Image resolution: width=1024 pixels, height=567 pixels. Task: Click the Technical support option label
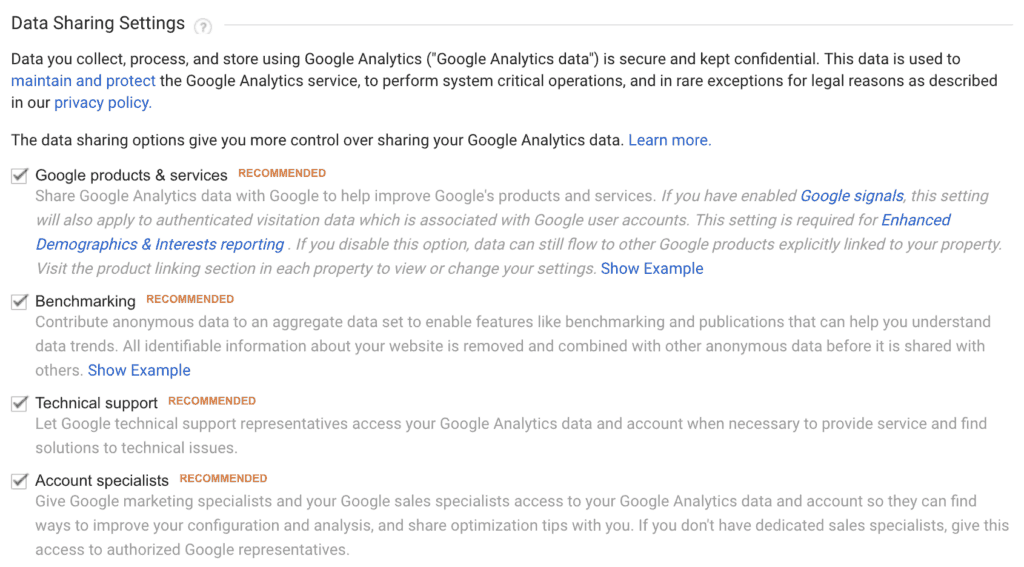click(97, 403)
